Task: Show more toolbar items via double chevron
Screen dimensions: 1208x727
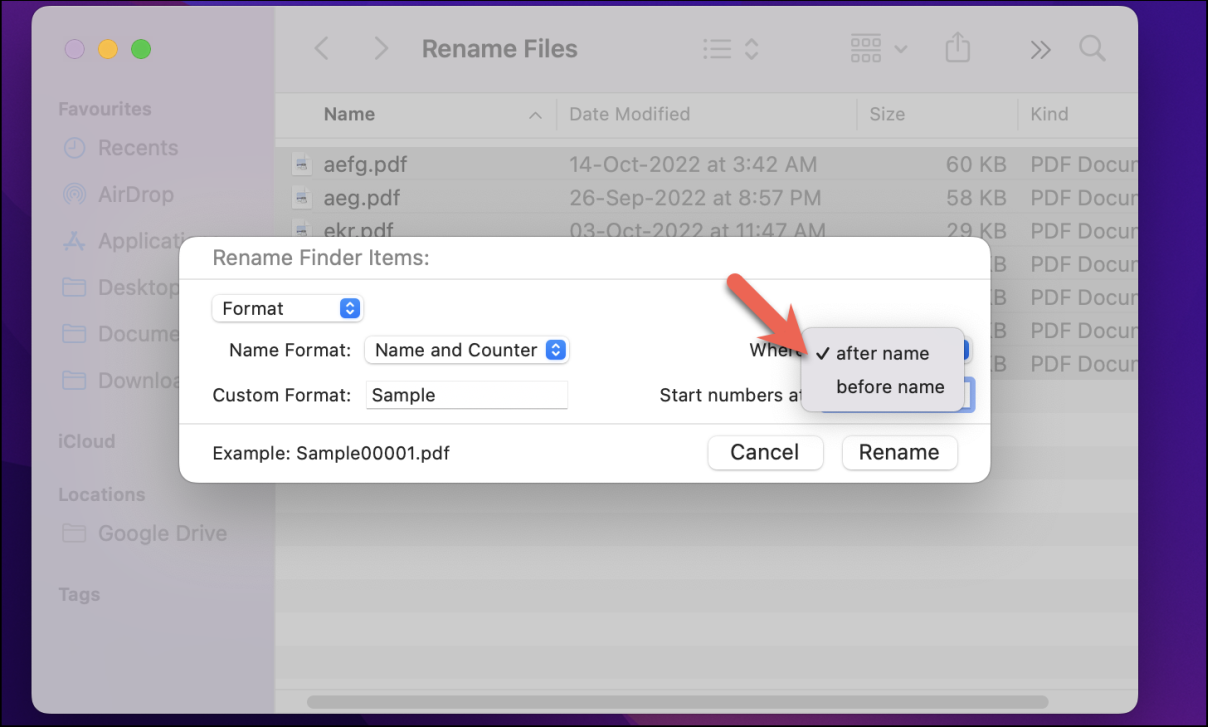Action: (x=1040, y=49)
